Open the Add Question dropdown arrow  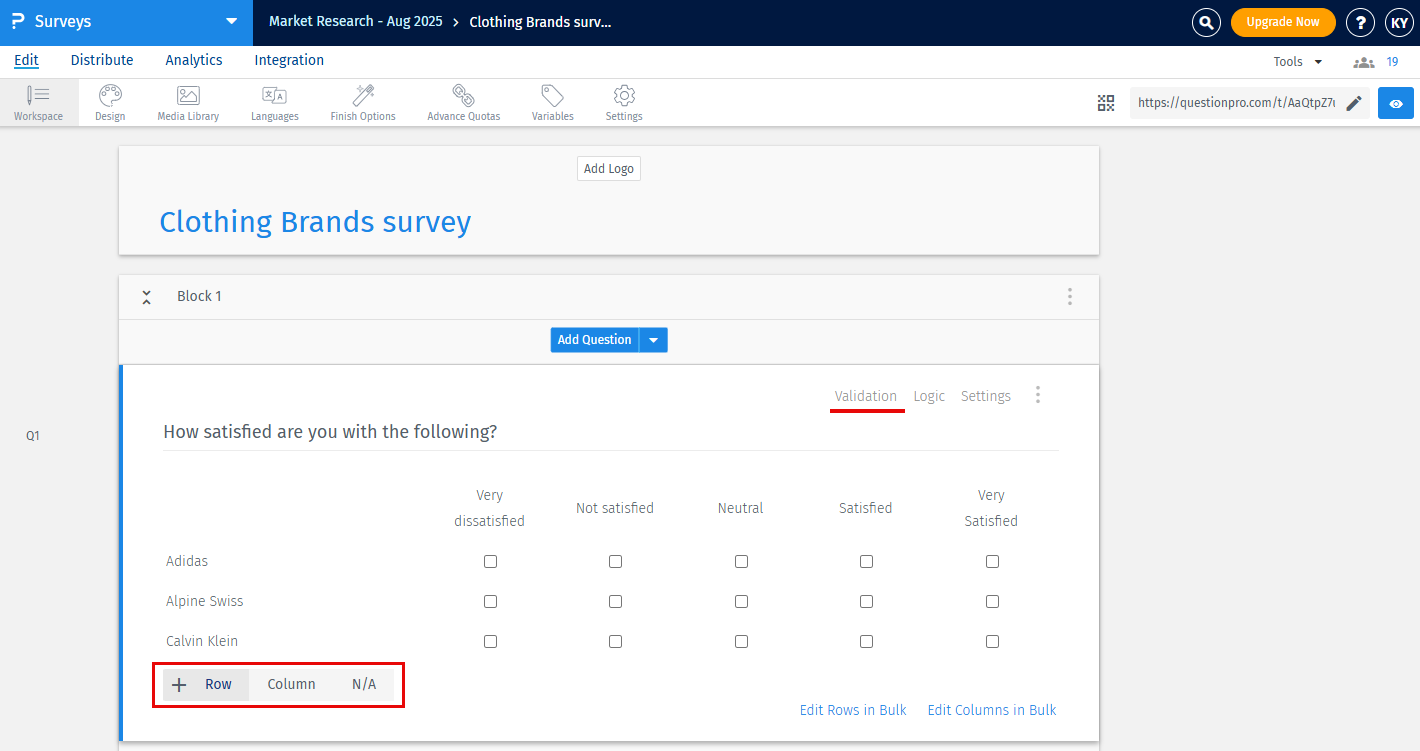653,340
